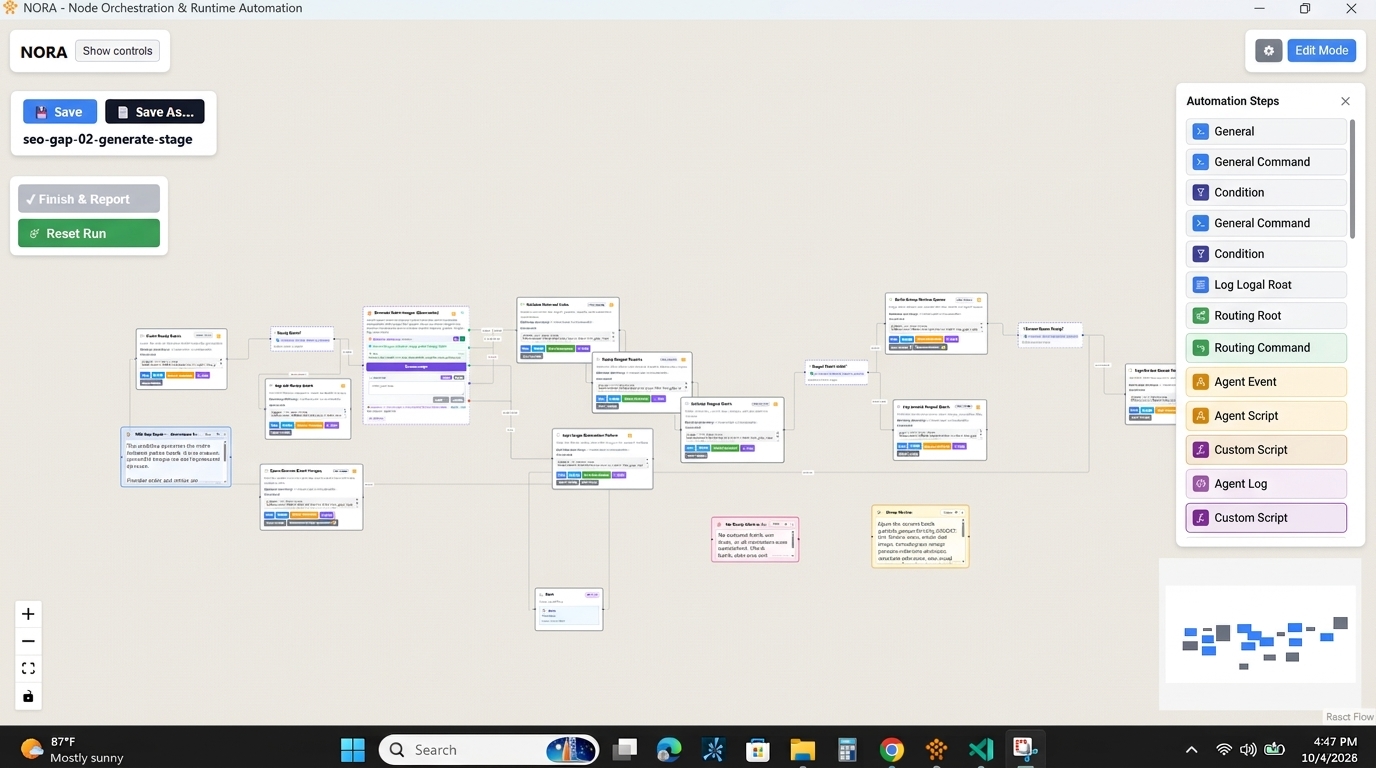Toggle the canvas interactivity lock

tap(28, 696)
